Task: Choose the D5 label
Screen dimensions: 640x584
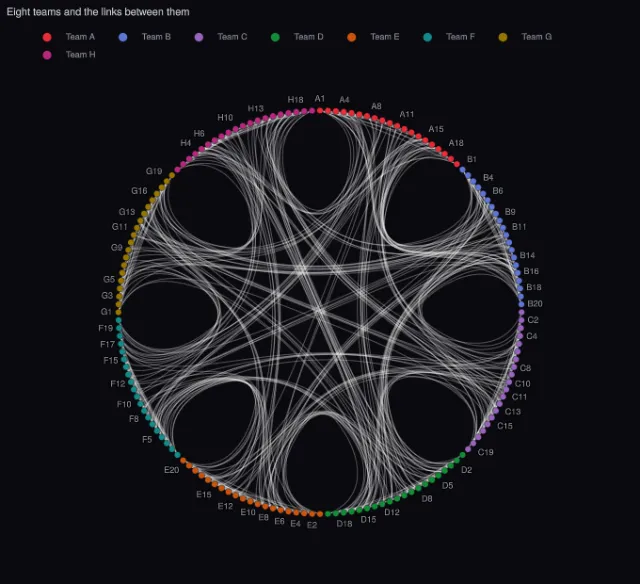Action: tap(448, 486)
